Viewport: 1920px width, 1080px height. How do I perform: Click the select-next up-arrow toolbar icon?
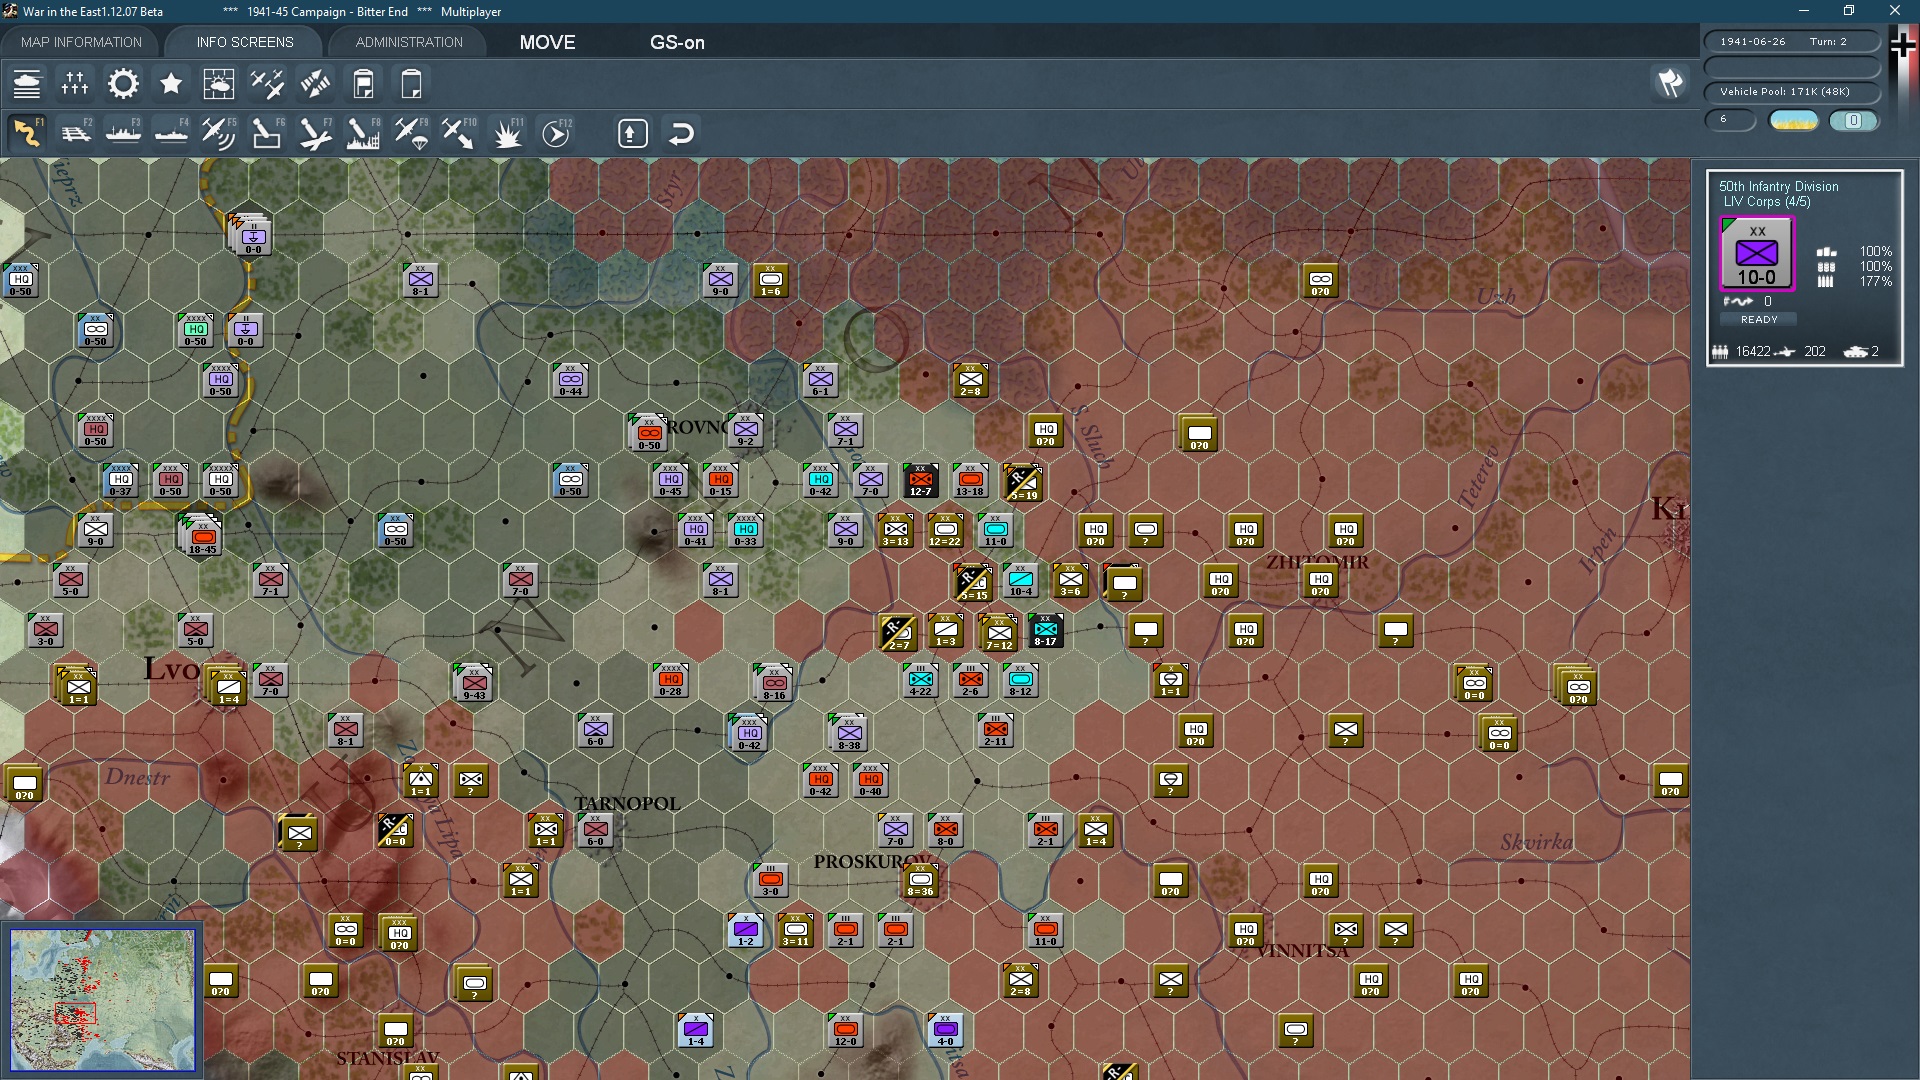(x=632, y=133)
